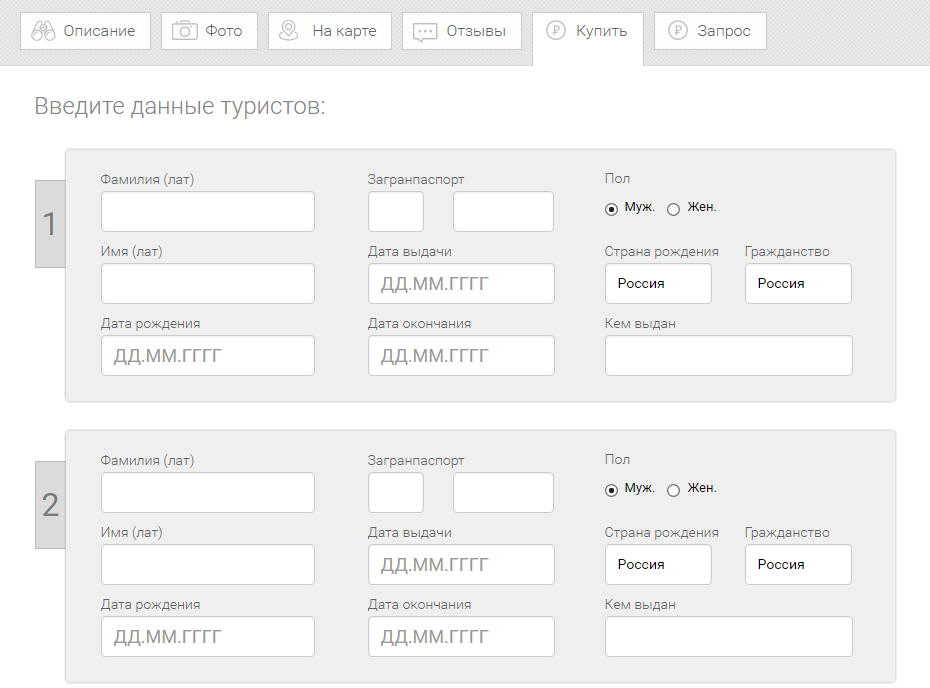This screenshot has height=688, width=930.
Task: Focus Имя (лат) field of tourist 2
Action: coord(208,565)
